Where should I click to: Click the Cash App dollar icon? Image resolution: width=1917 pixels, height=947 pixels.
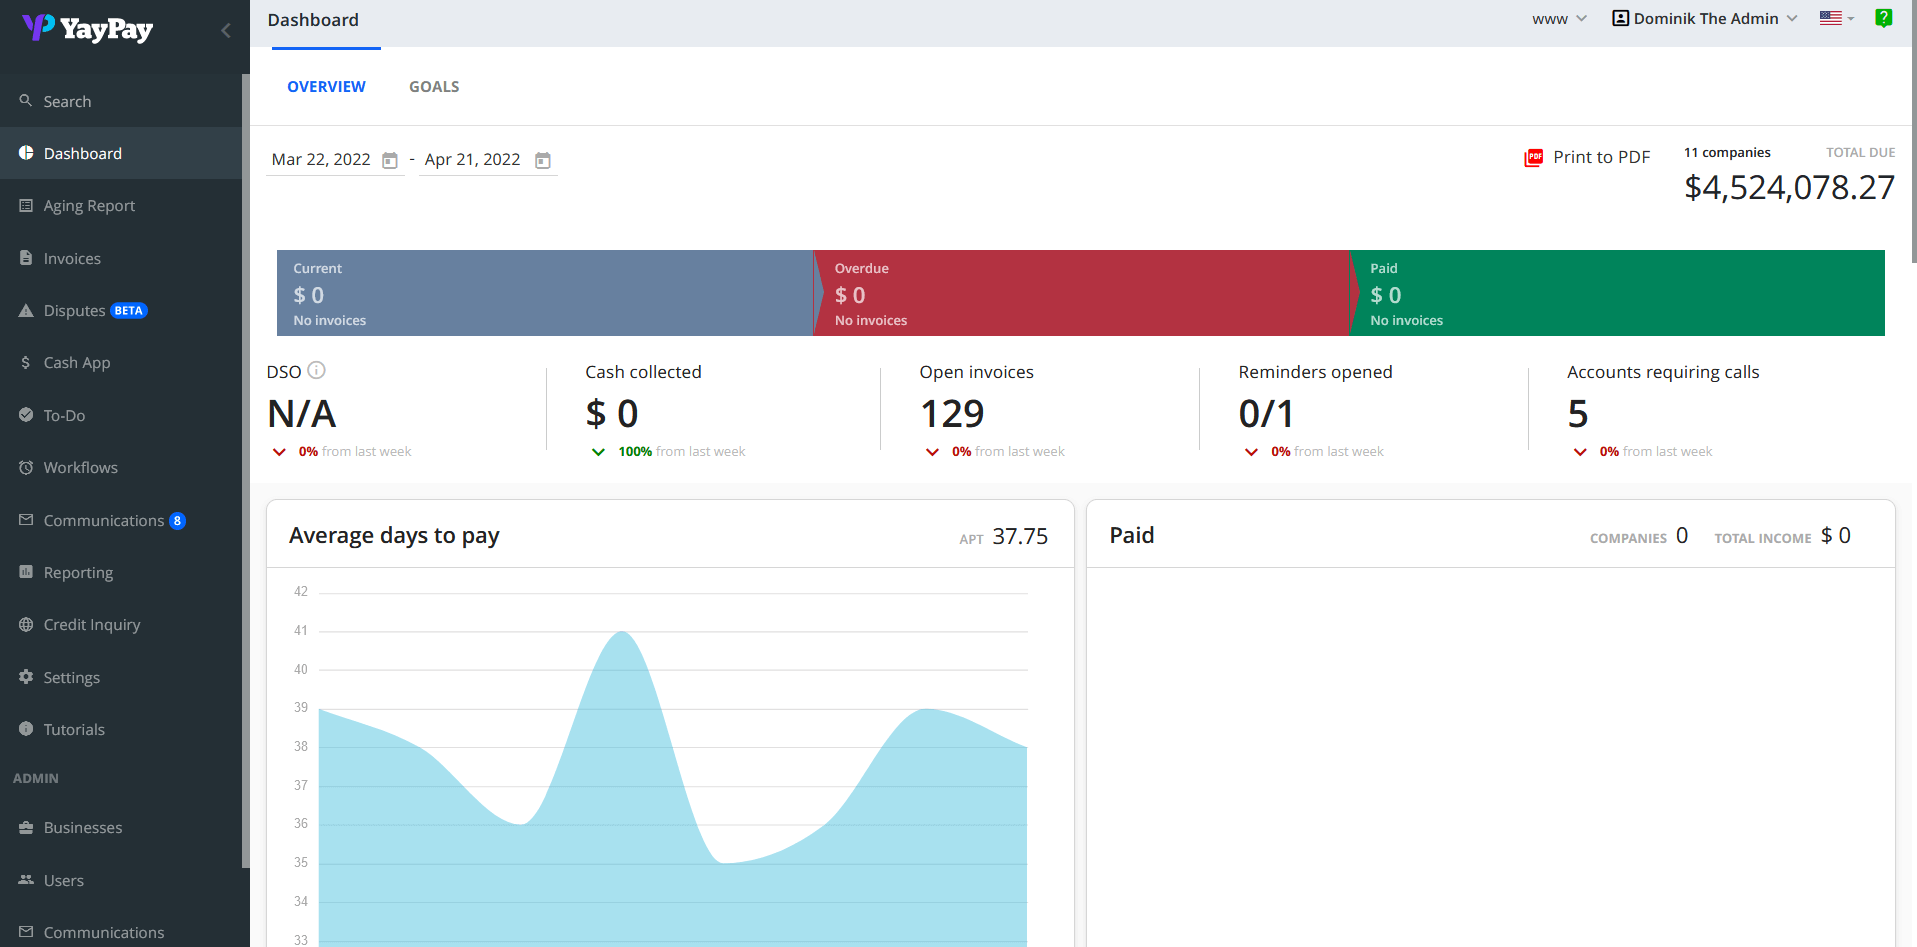26,362
